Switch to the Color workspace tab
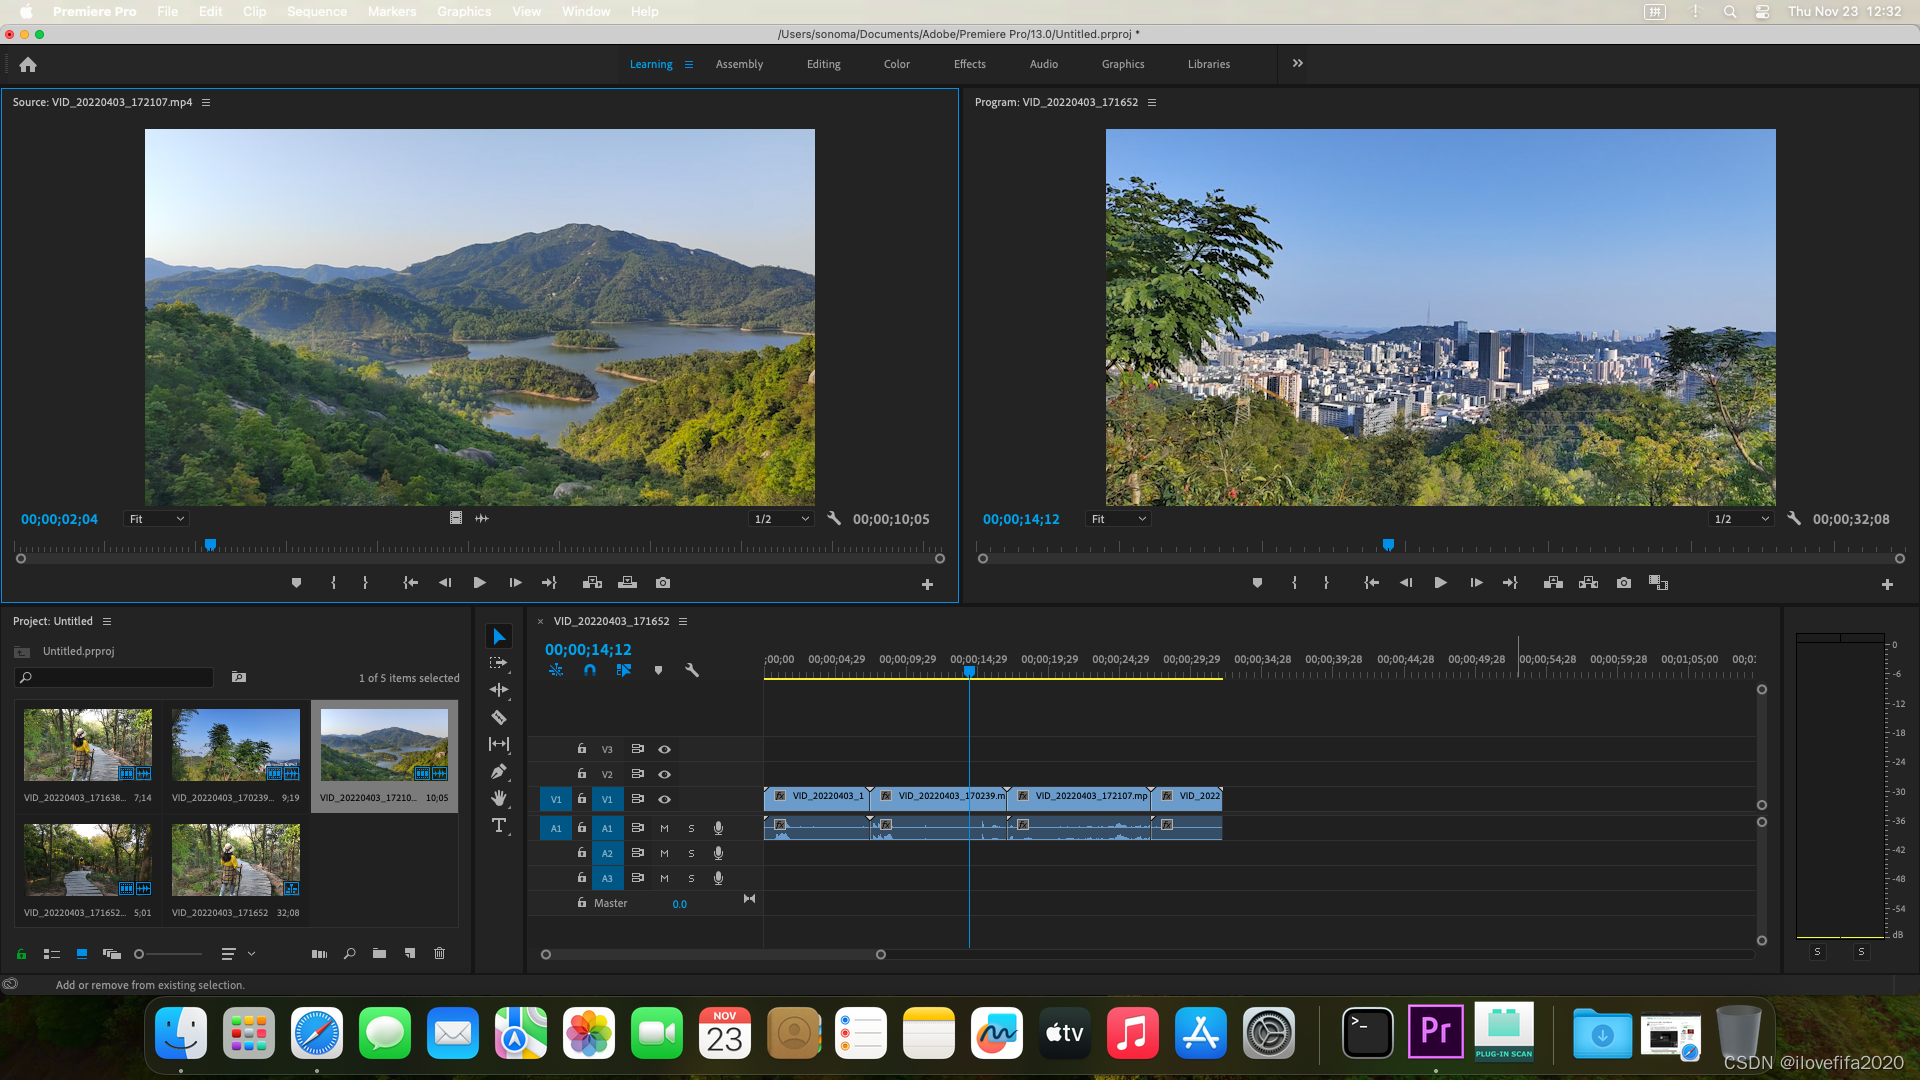The image size is (1920, 1080). click(896, 64)
